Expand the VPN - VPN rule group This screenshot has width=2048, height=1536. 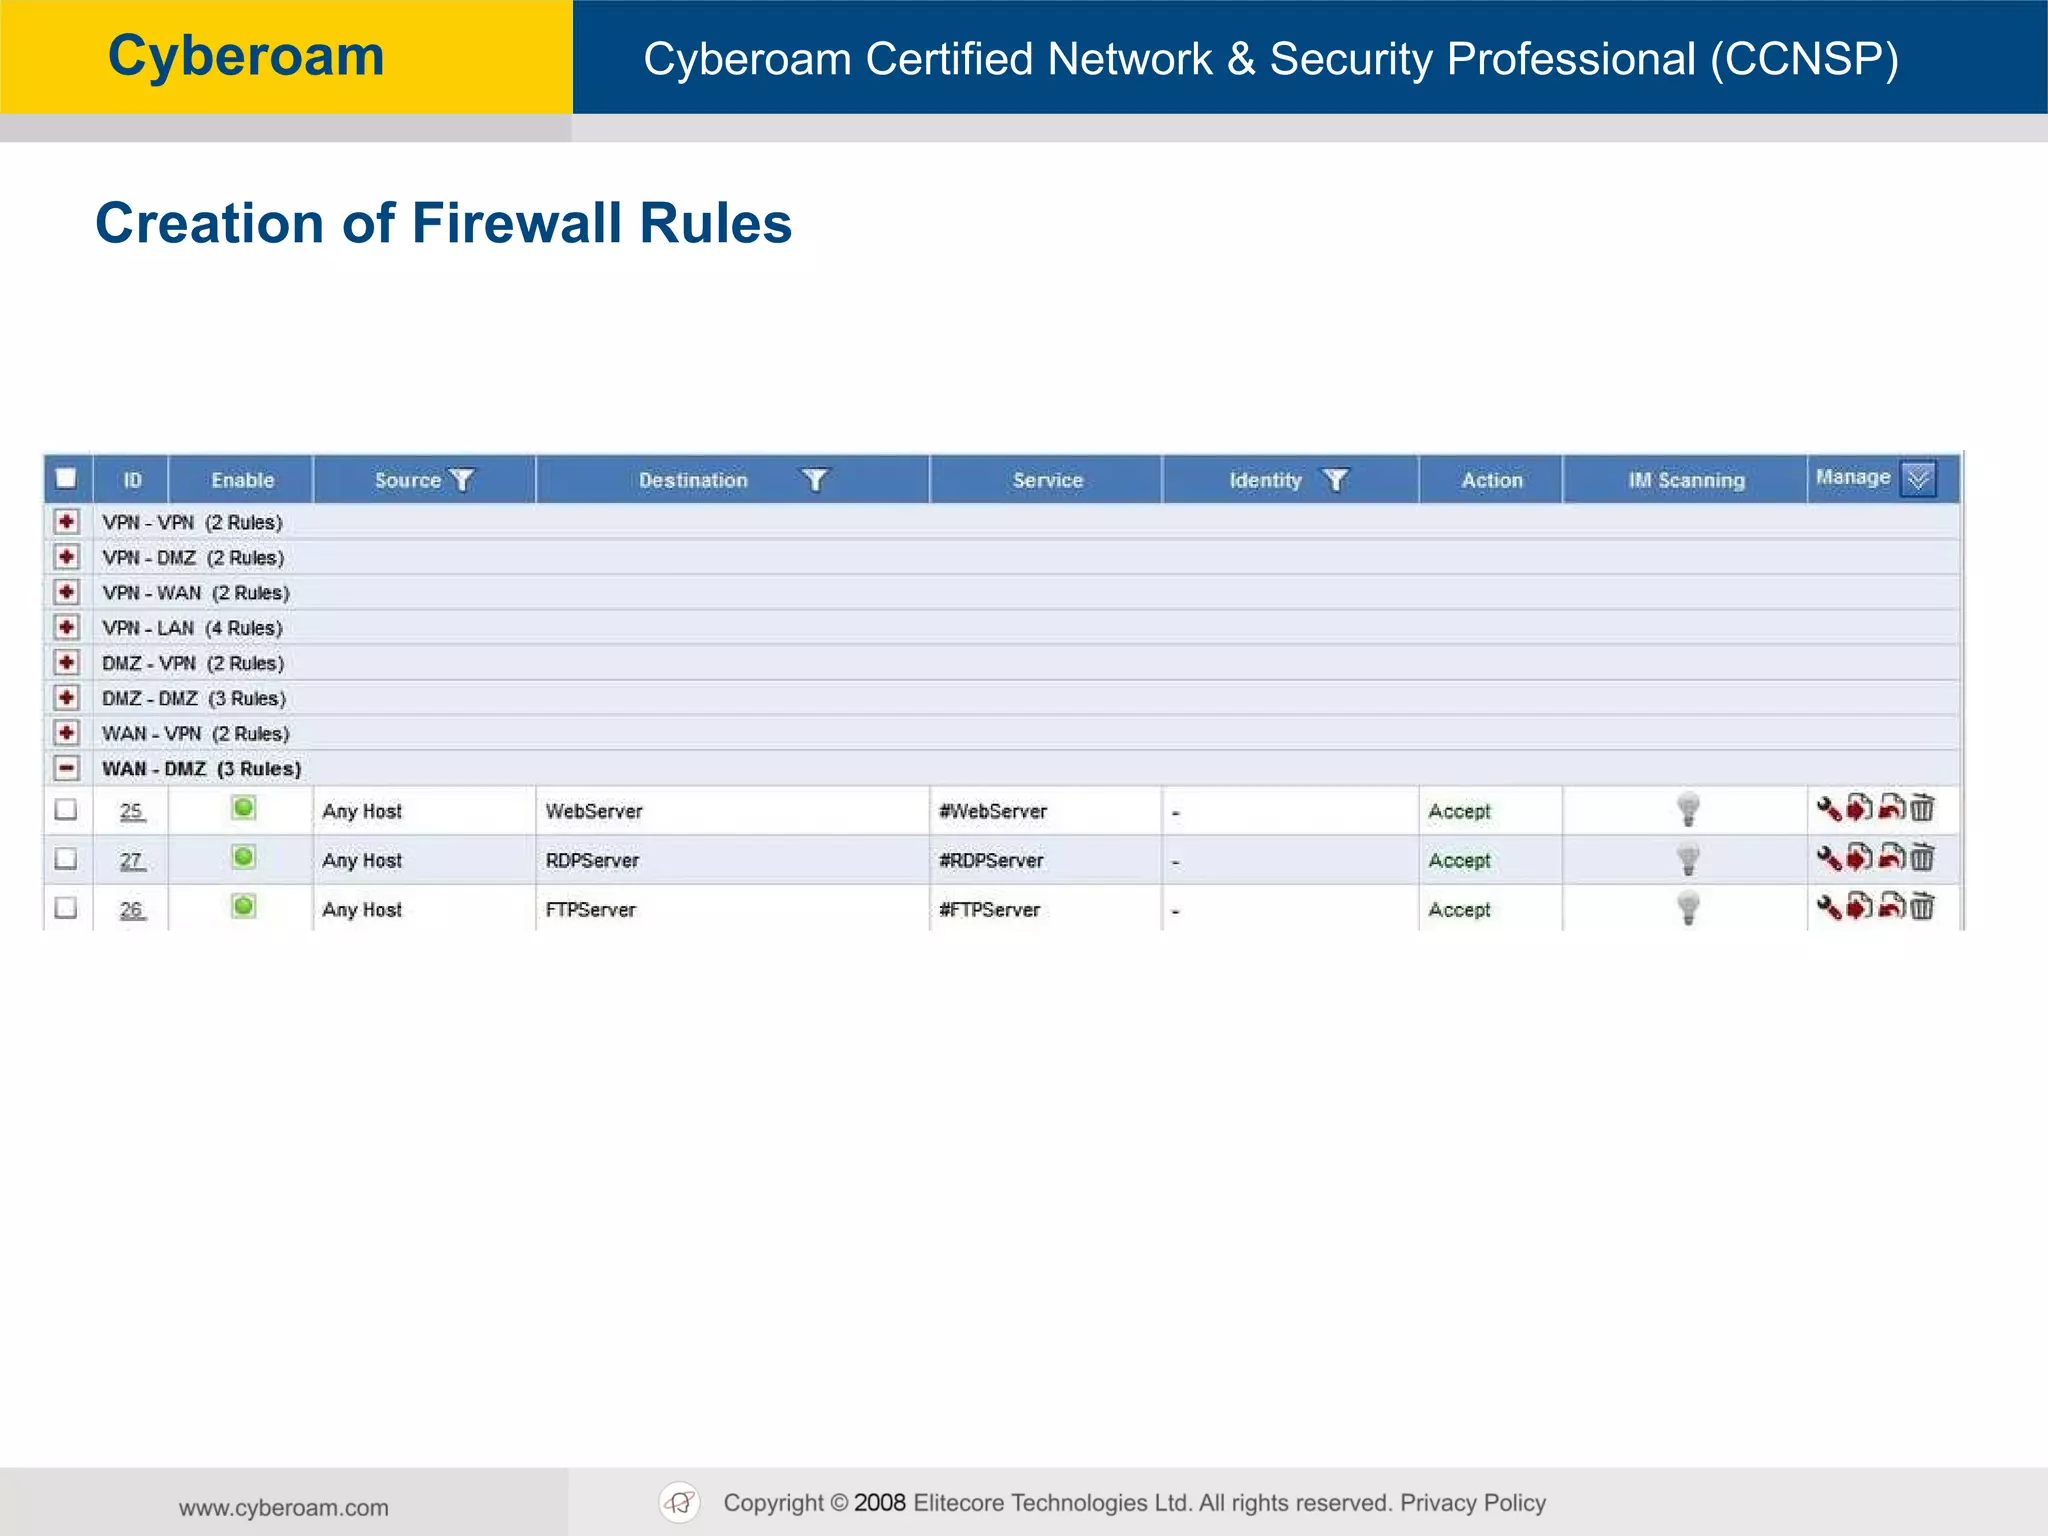click(66, 521)
